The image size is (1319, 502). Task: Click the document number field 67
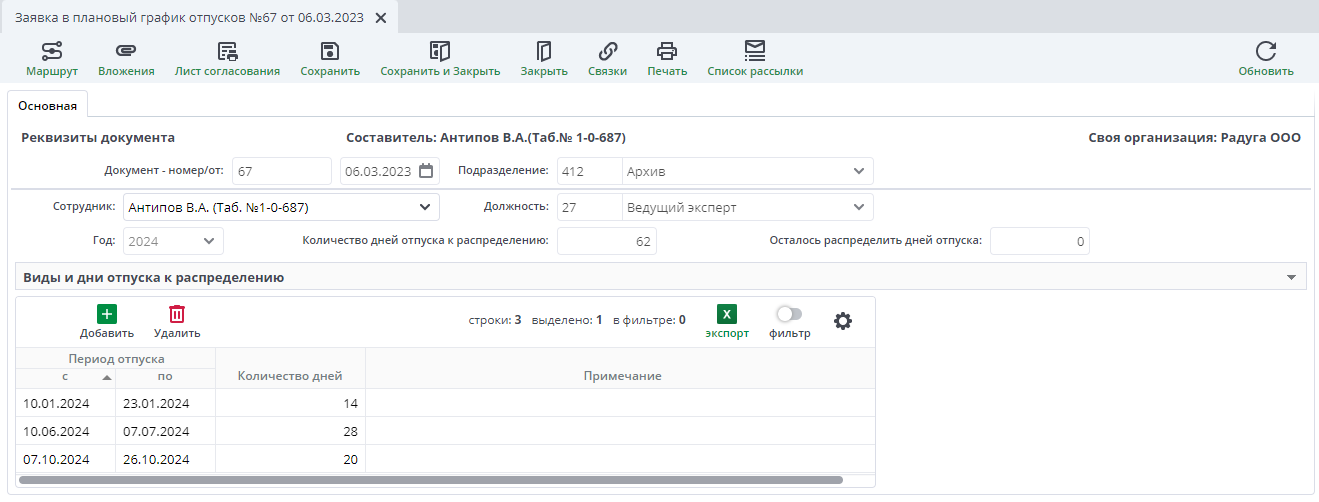(x=281, y=171)
